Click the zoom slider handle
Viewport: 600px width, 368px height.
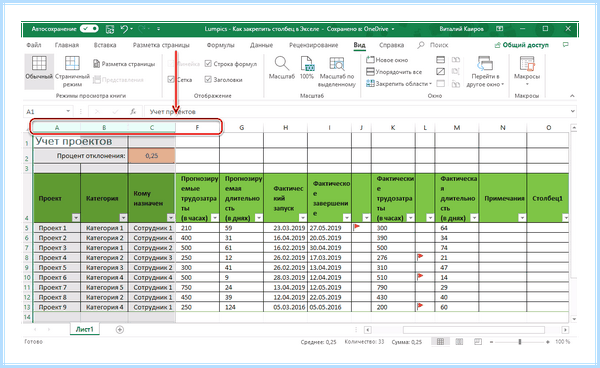(520, 342)
